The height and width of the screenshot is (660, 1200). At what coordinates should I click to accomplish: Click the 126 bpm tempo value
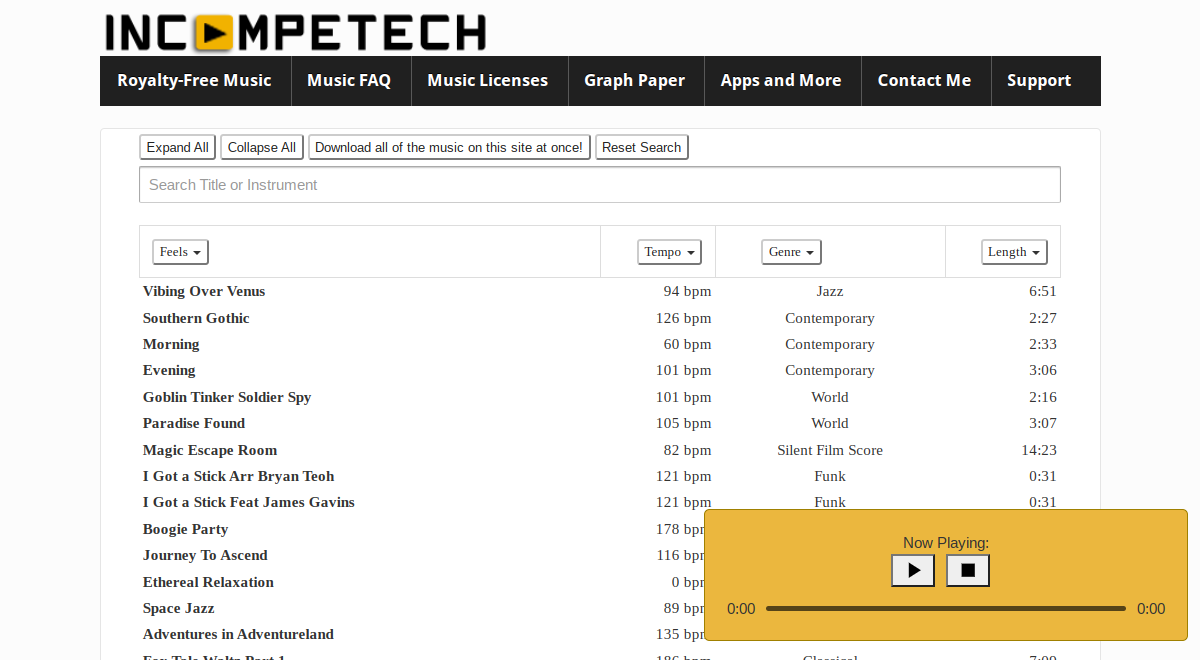[x=683, y=318]
